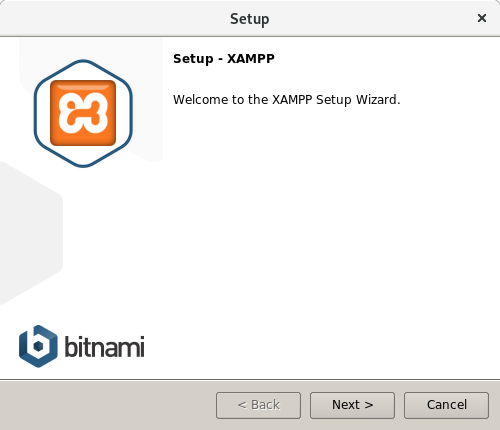Cancel the XAMPP setup wizard
This screenshot has width=500, height=430.
click(446, 405)
